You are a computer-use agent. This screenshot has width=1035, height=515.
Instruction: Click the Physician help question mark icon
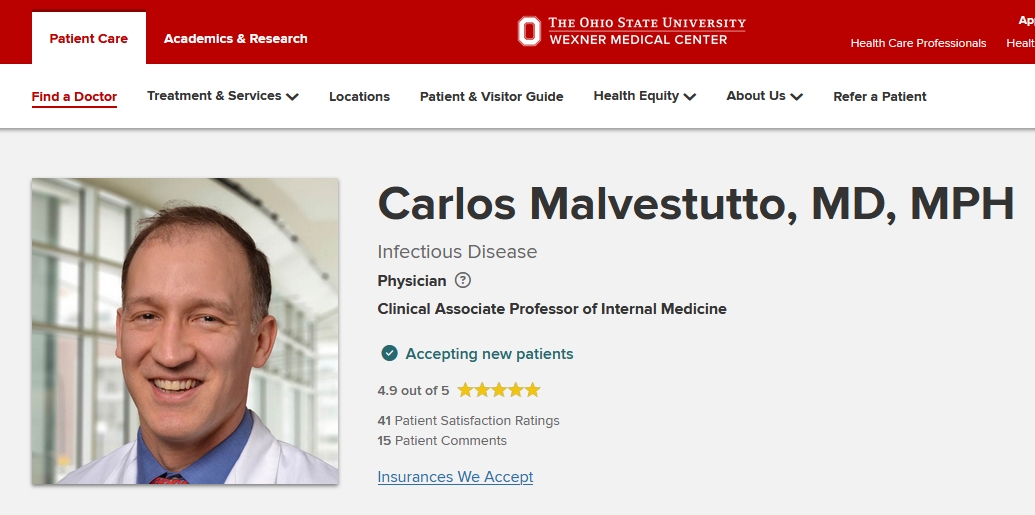coord(463,281)
